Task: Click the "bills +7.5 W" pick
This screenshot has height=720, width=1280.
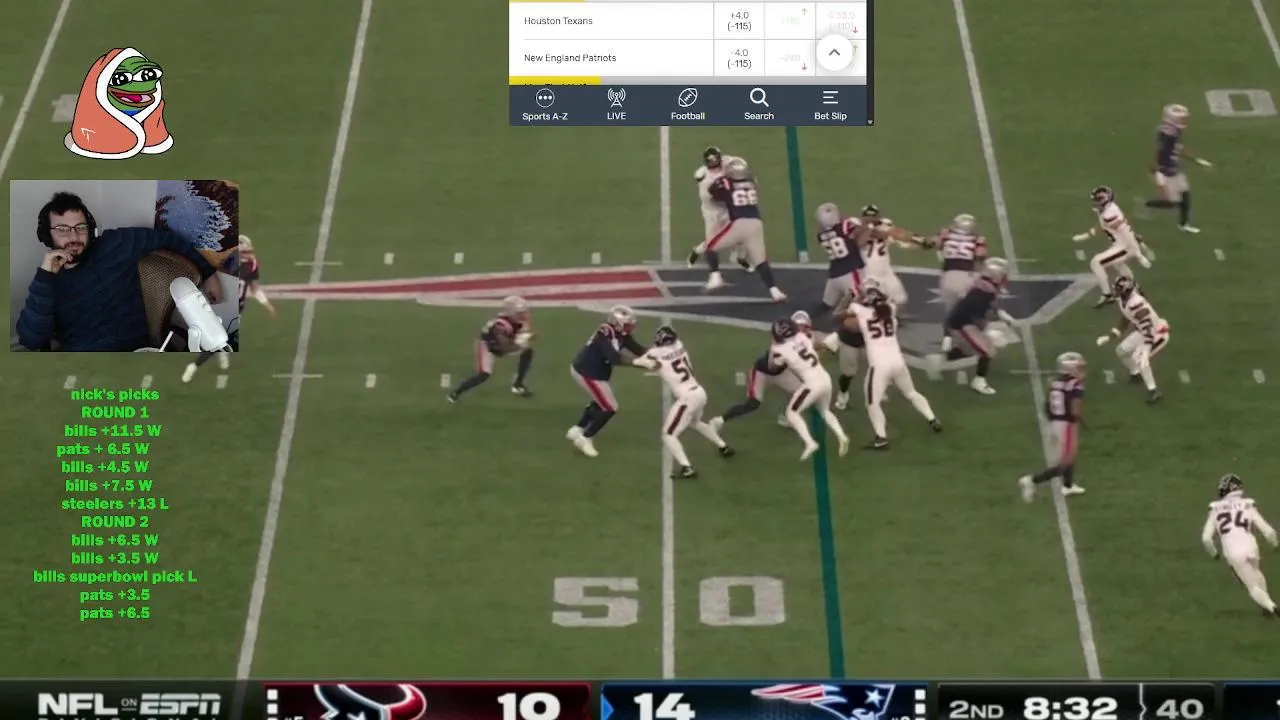Action: tap(109, 485)
